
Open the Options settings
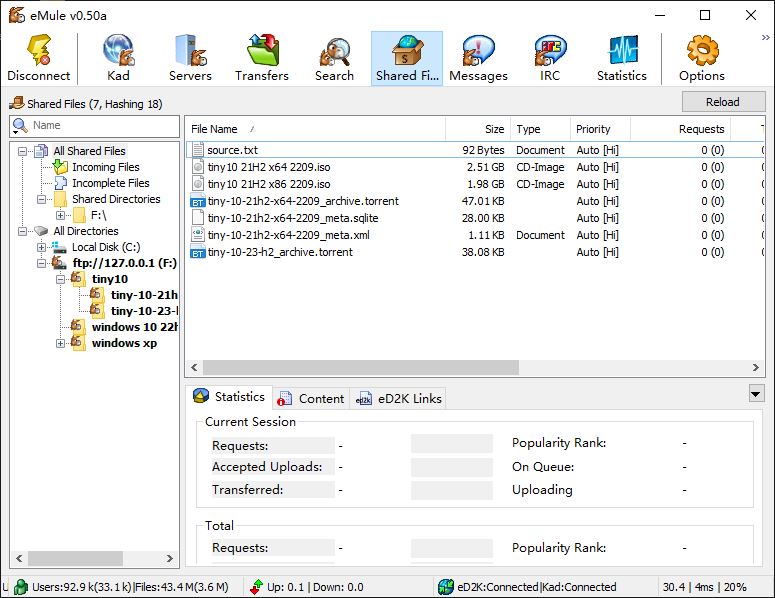[702, 58]
